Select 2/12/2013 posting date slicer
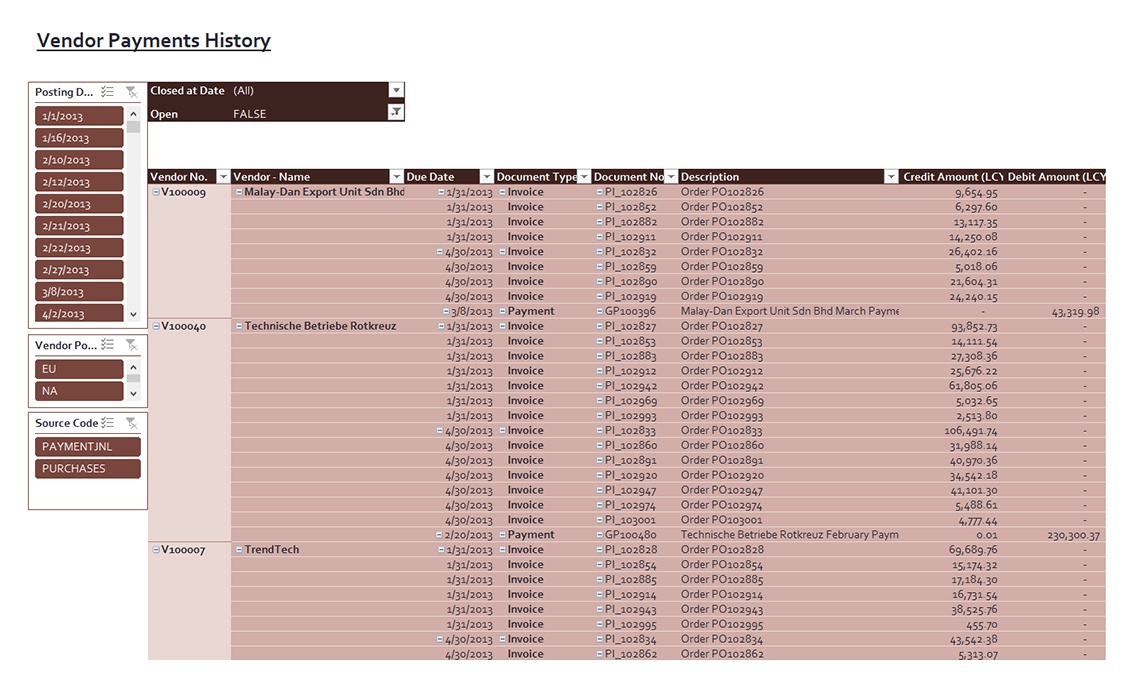This screenshot has height=687, width=1140. (x=79, y=182)
